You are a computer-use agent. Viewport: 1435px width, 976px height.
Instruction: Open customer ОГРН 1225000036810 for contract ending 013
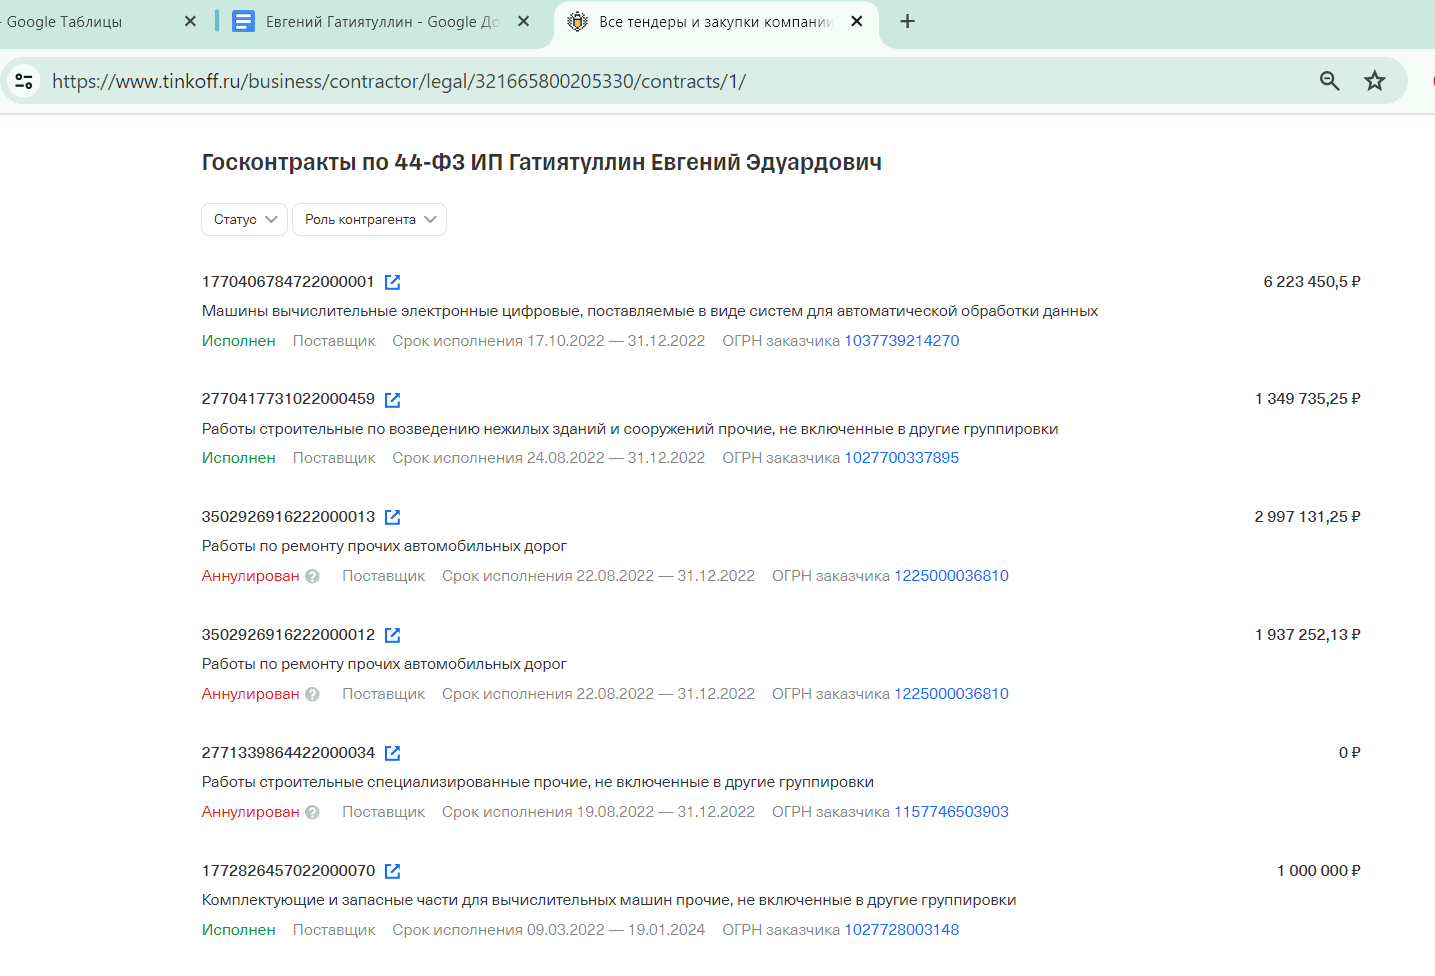tap(951, 576)
